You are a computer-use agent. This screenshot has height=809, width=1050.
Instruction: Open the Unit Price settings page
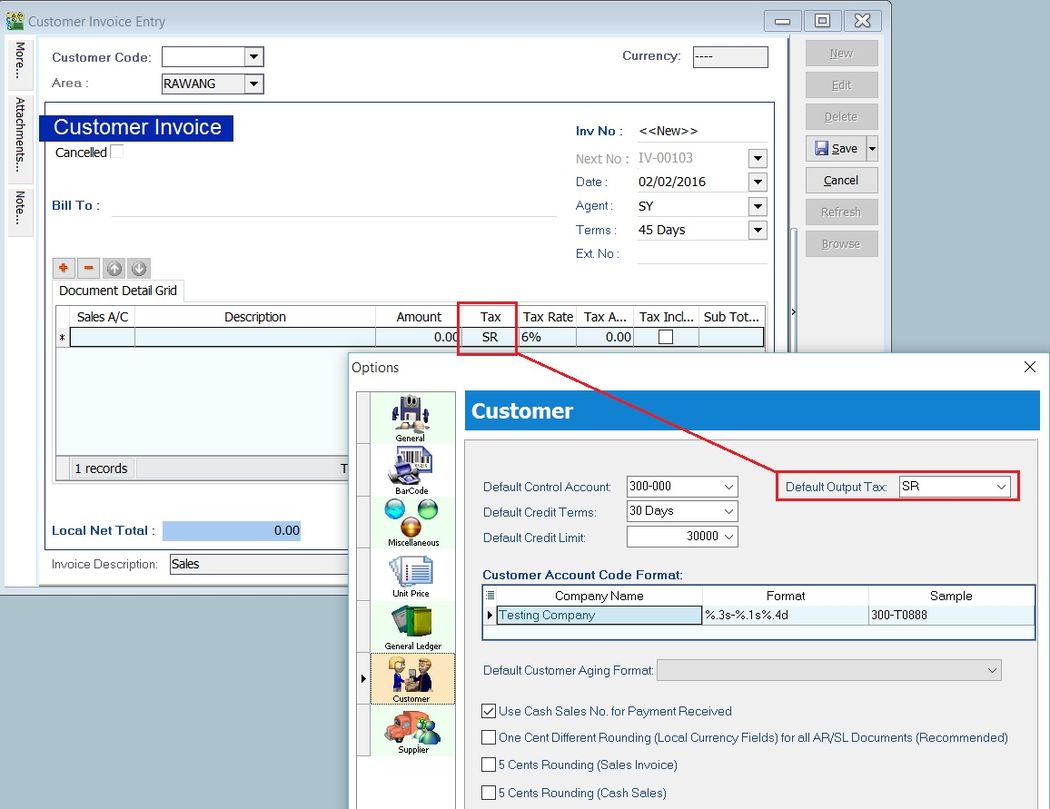click(413, 575)
